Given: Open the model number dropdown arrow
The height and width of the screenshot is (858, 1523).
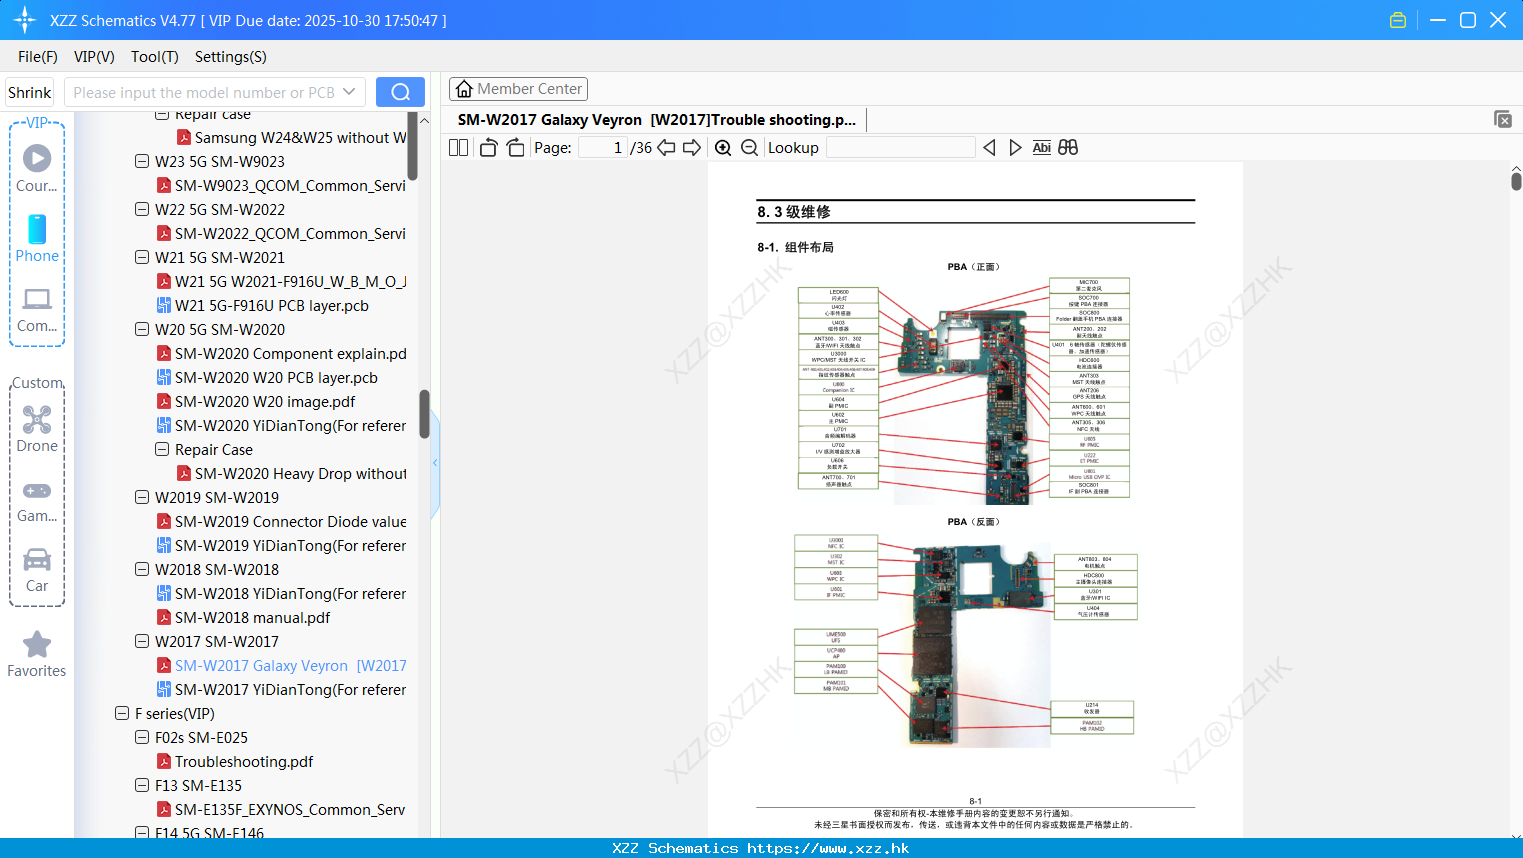Looking at the screenshot, I should point(349,92).
